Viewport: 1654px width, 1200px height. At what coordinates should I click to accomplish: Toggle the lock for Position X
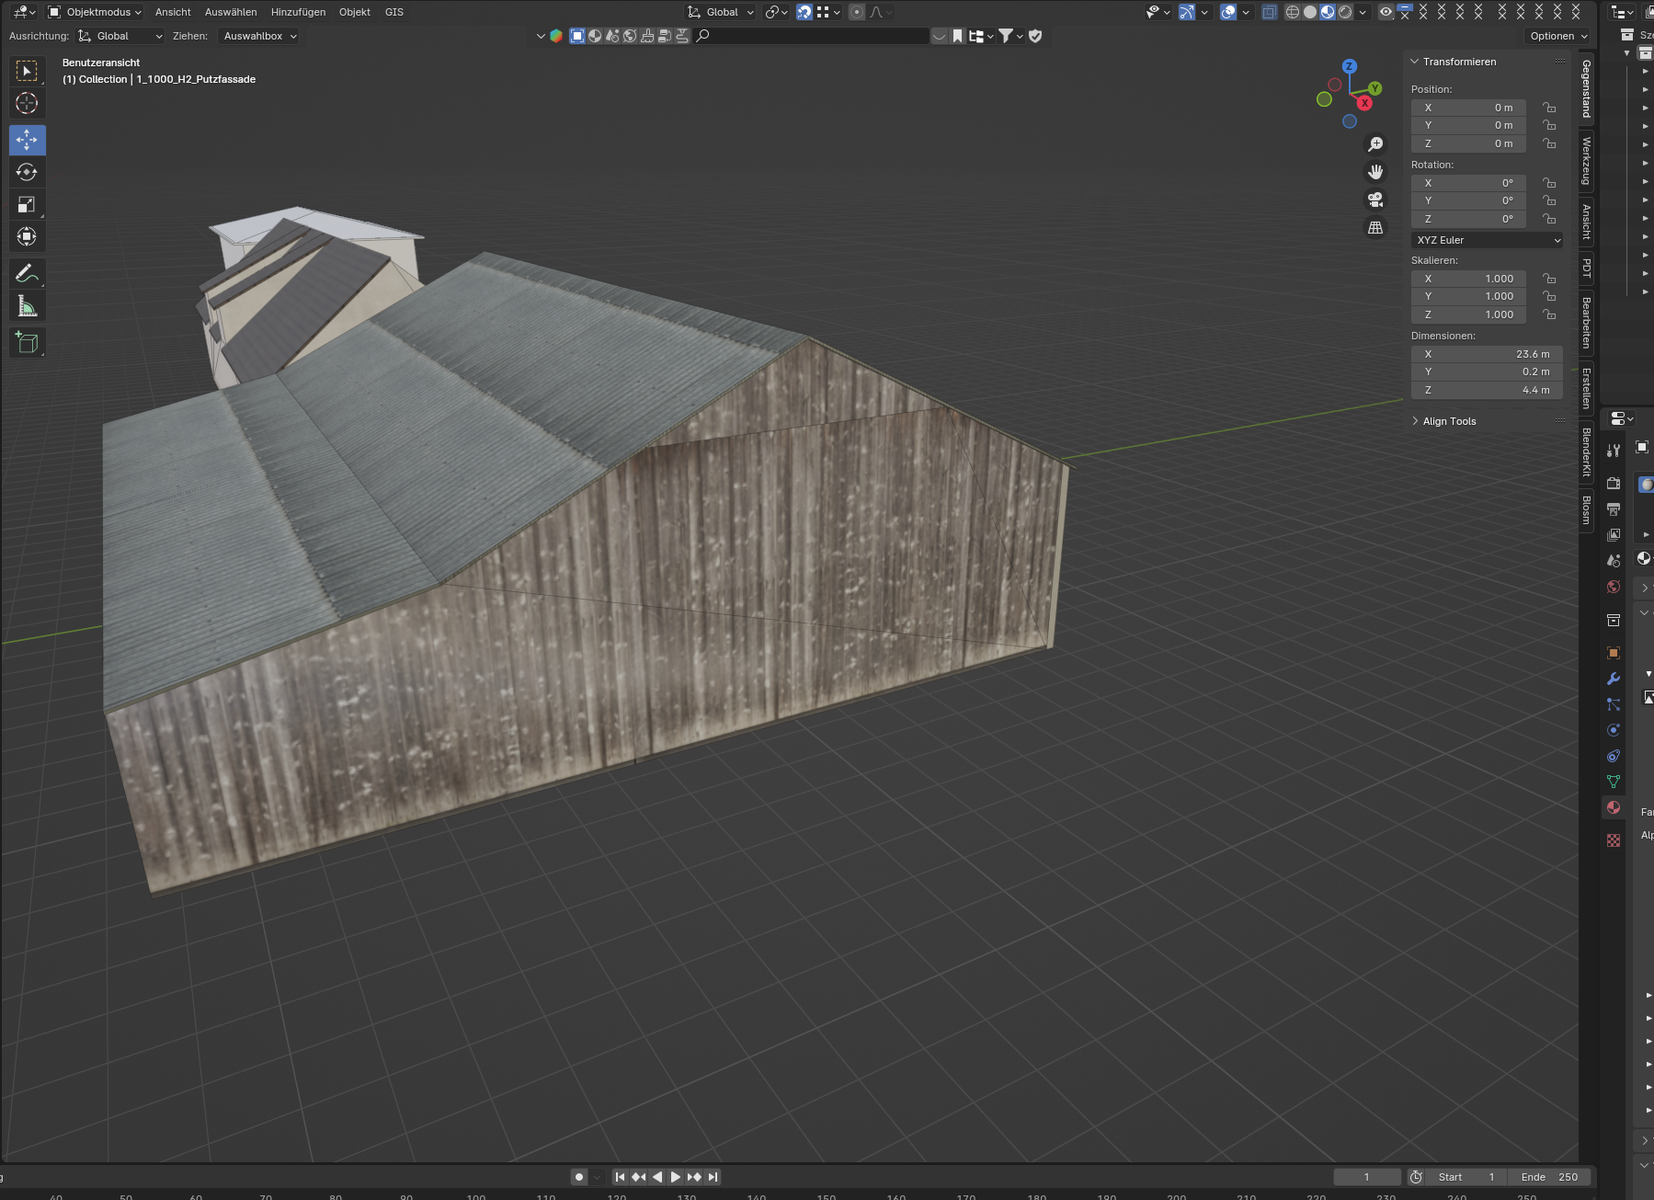pos(1549,108)
